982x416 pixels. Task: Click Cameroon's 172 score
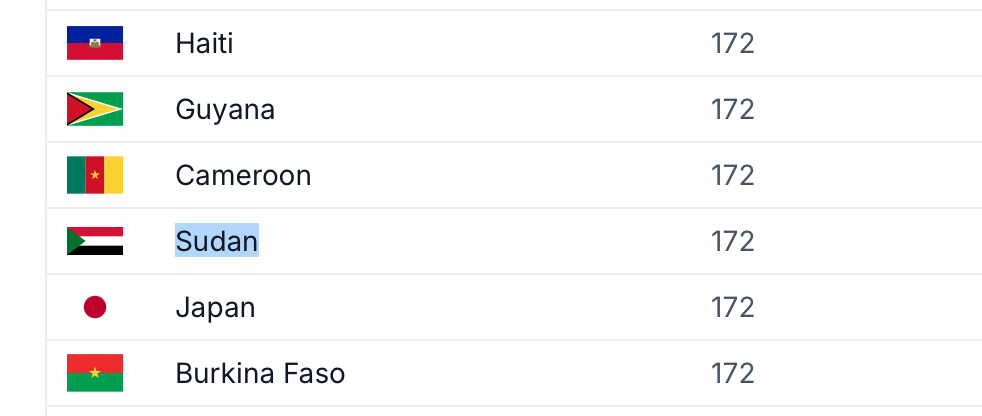(x=732, y=175)
